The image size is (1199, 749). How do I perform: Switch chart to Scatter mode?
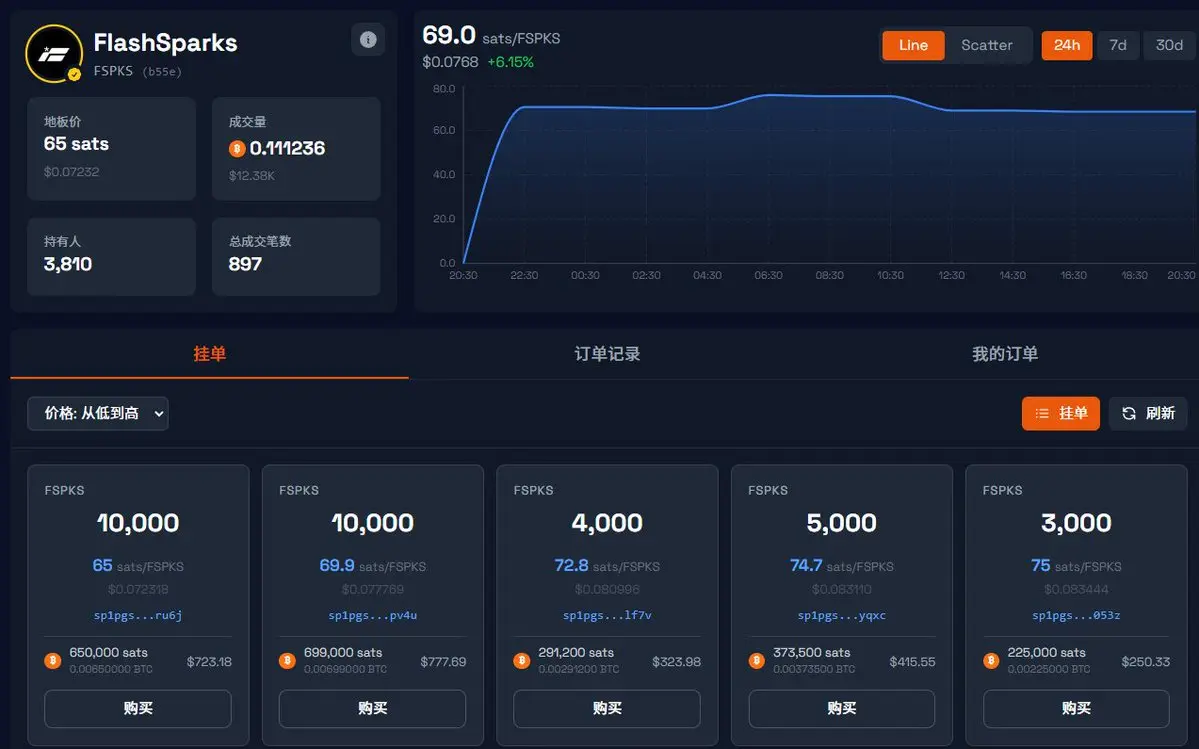(986, 45)
